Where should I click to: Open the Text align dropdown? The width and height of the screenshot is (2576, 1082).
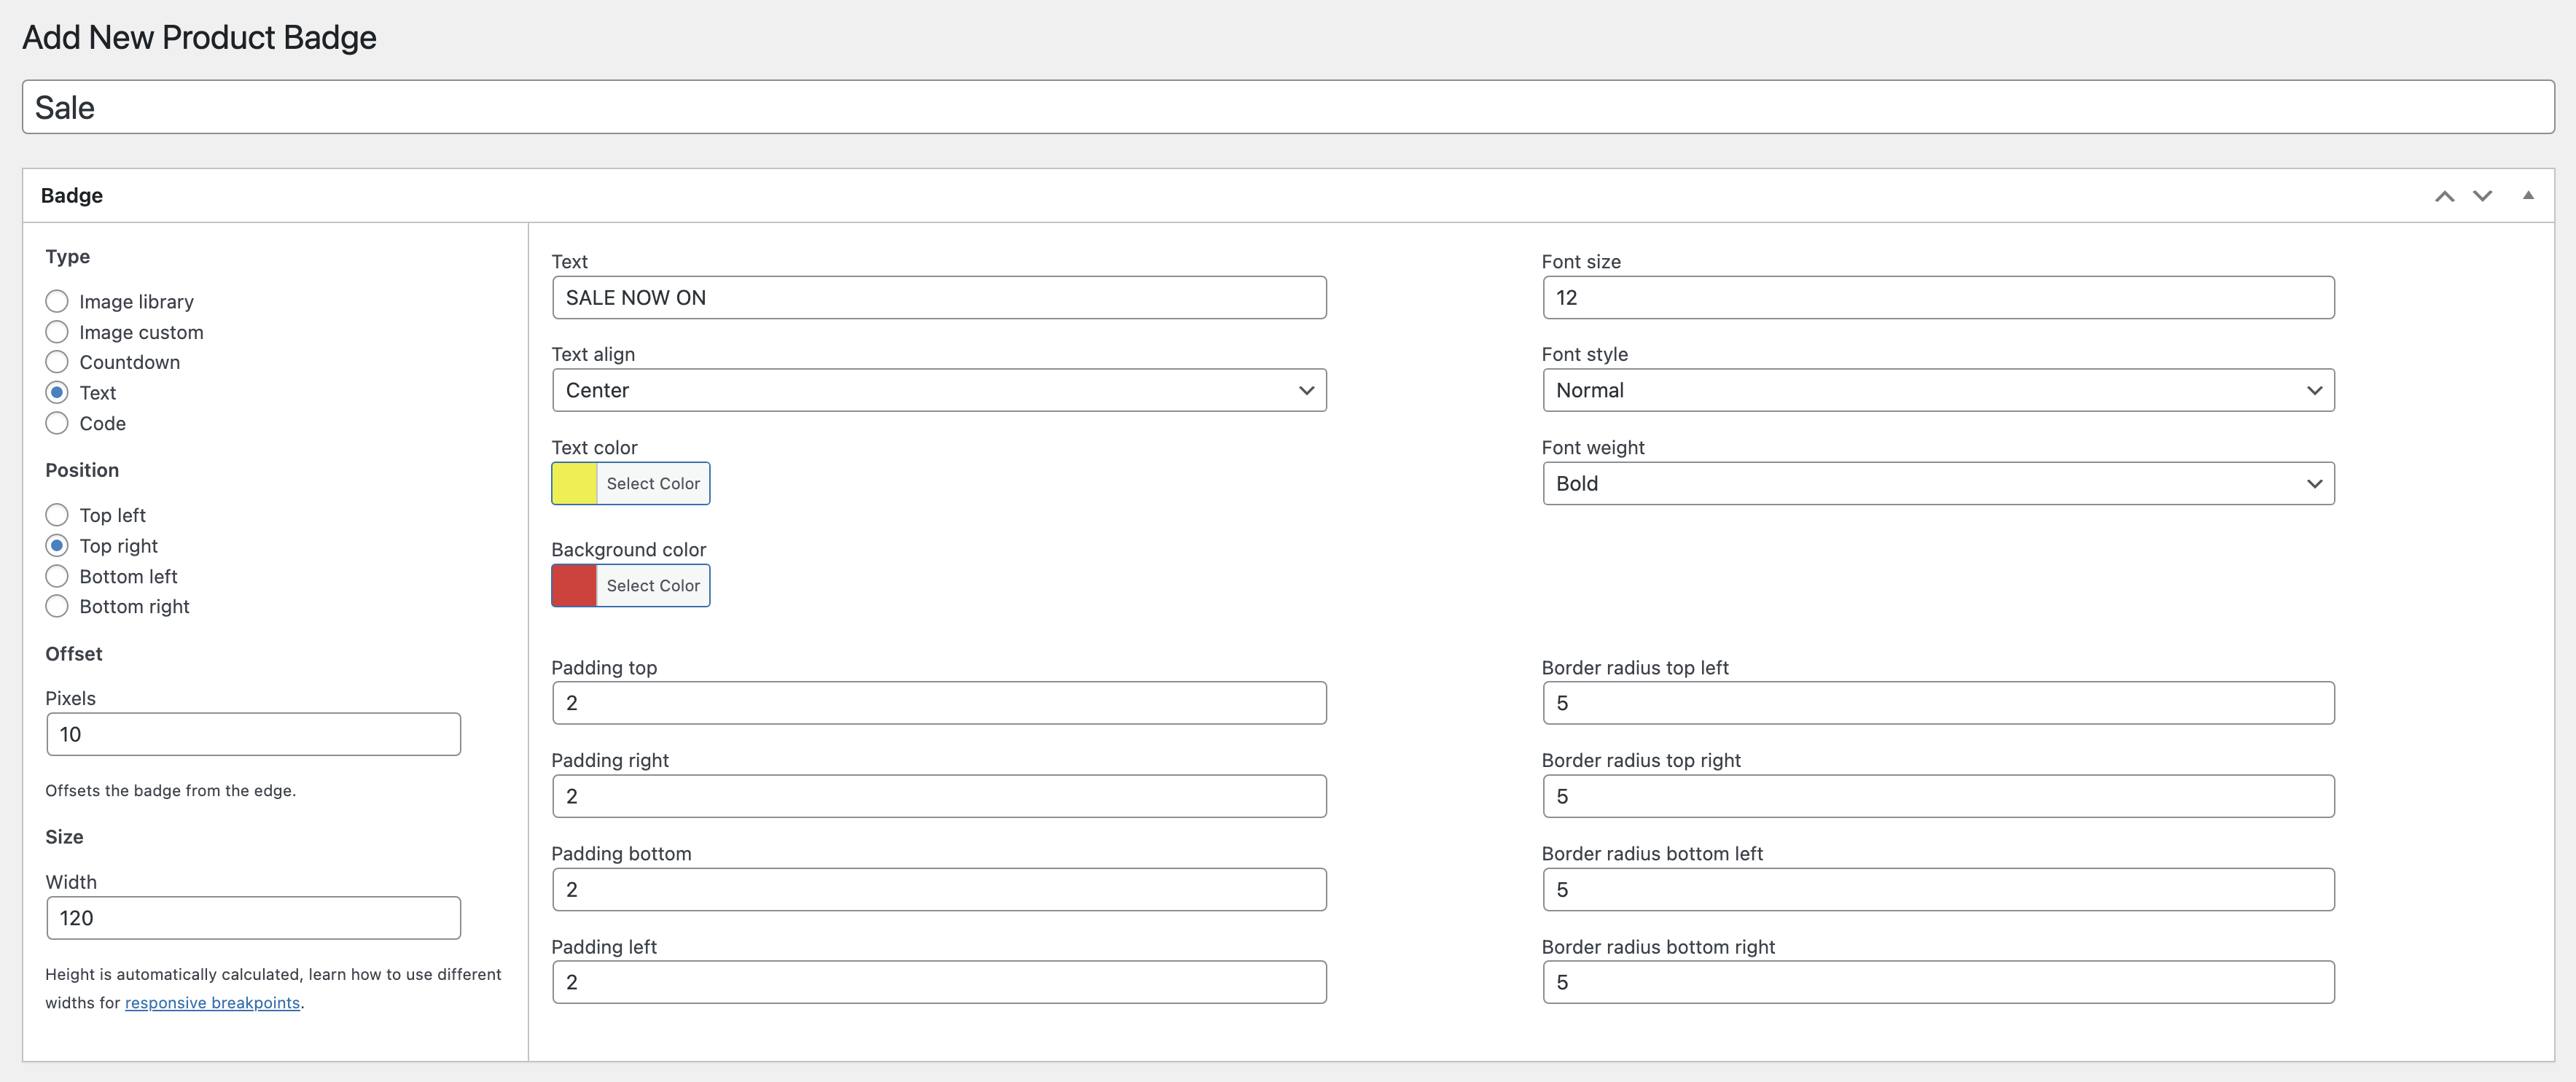click(x=938, y=390)
